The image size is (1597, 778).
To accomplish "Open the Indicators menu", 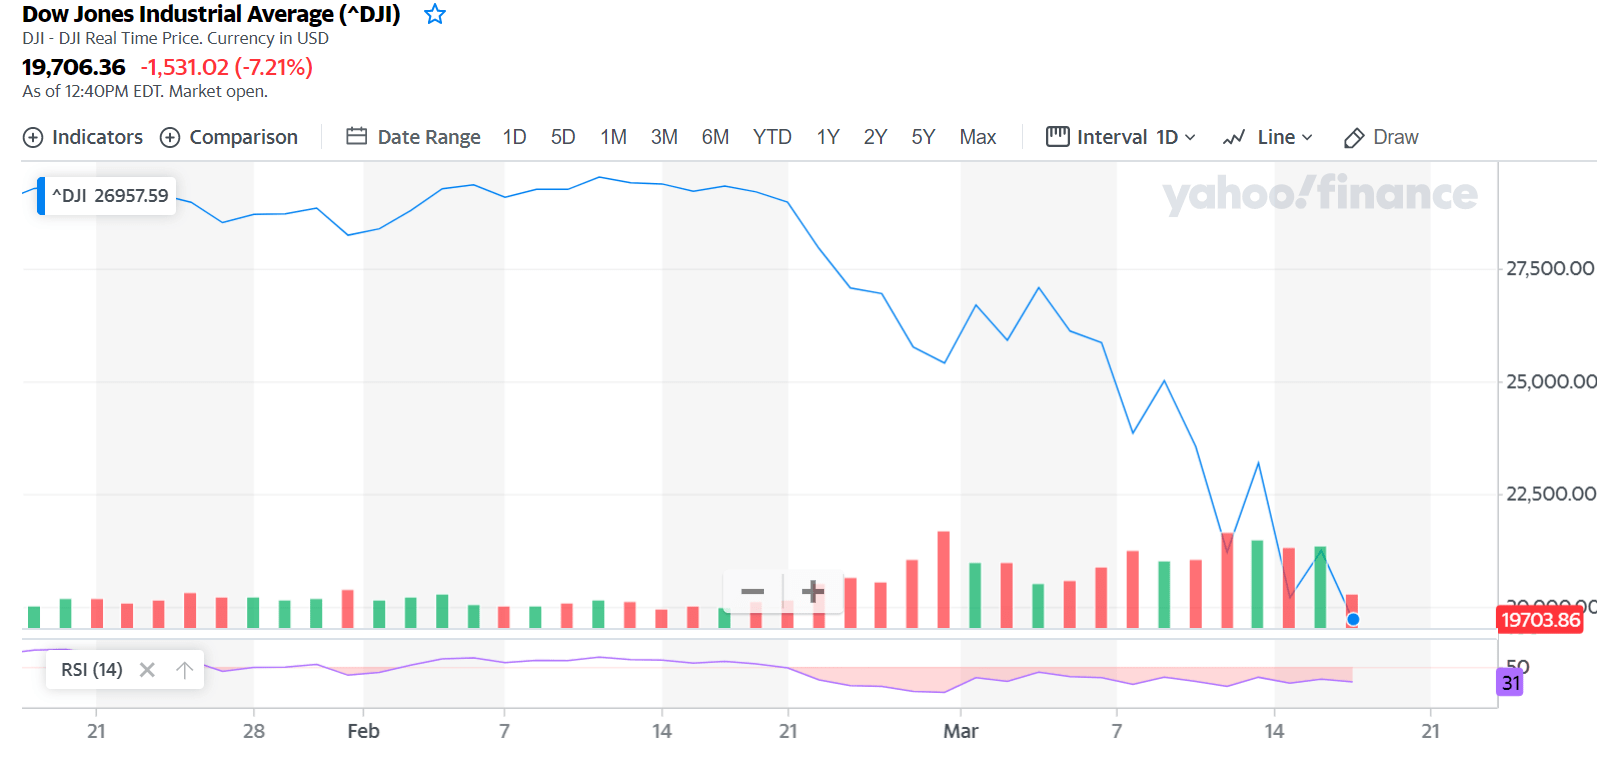I will click(83, 137).
